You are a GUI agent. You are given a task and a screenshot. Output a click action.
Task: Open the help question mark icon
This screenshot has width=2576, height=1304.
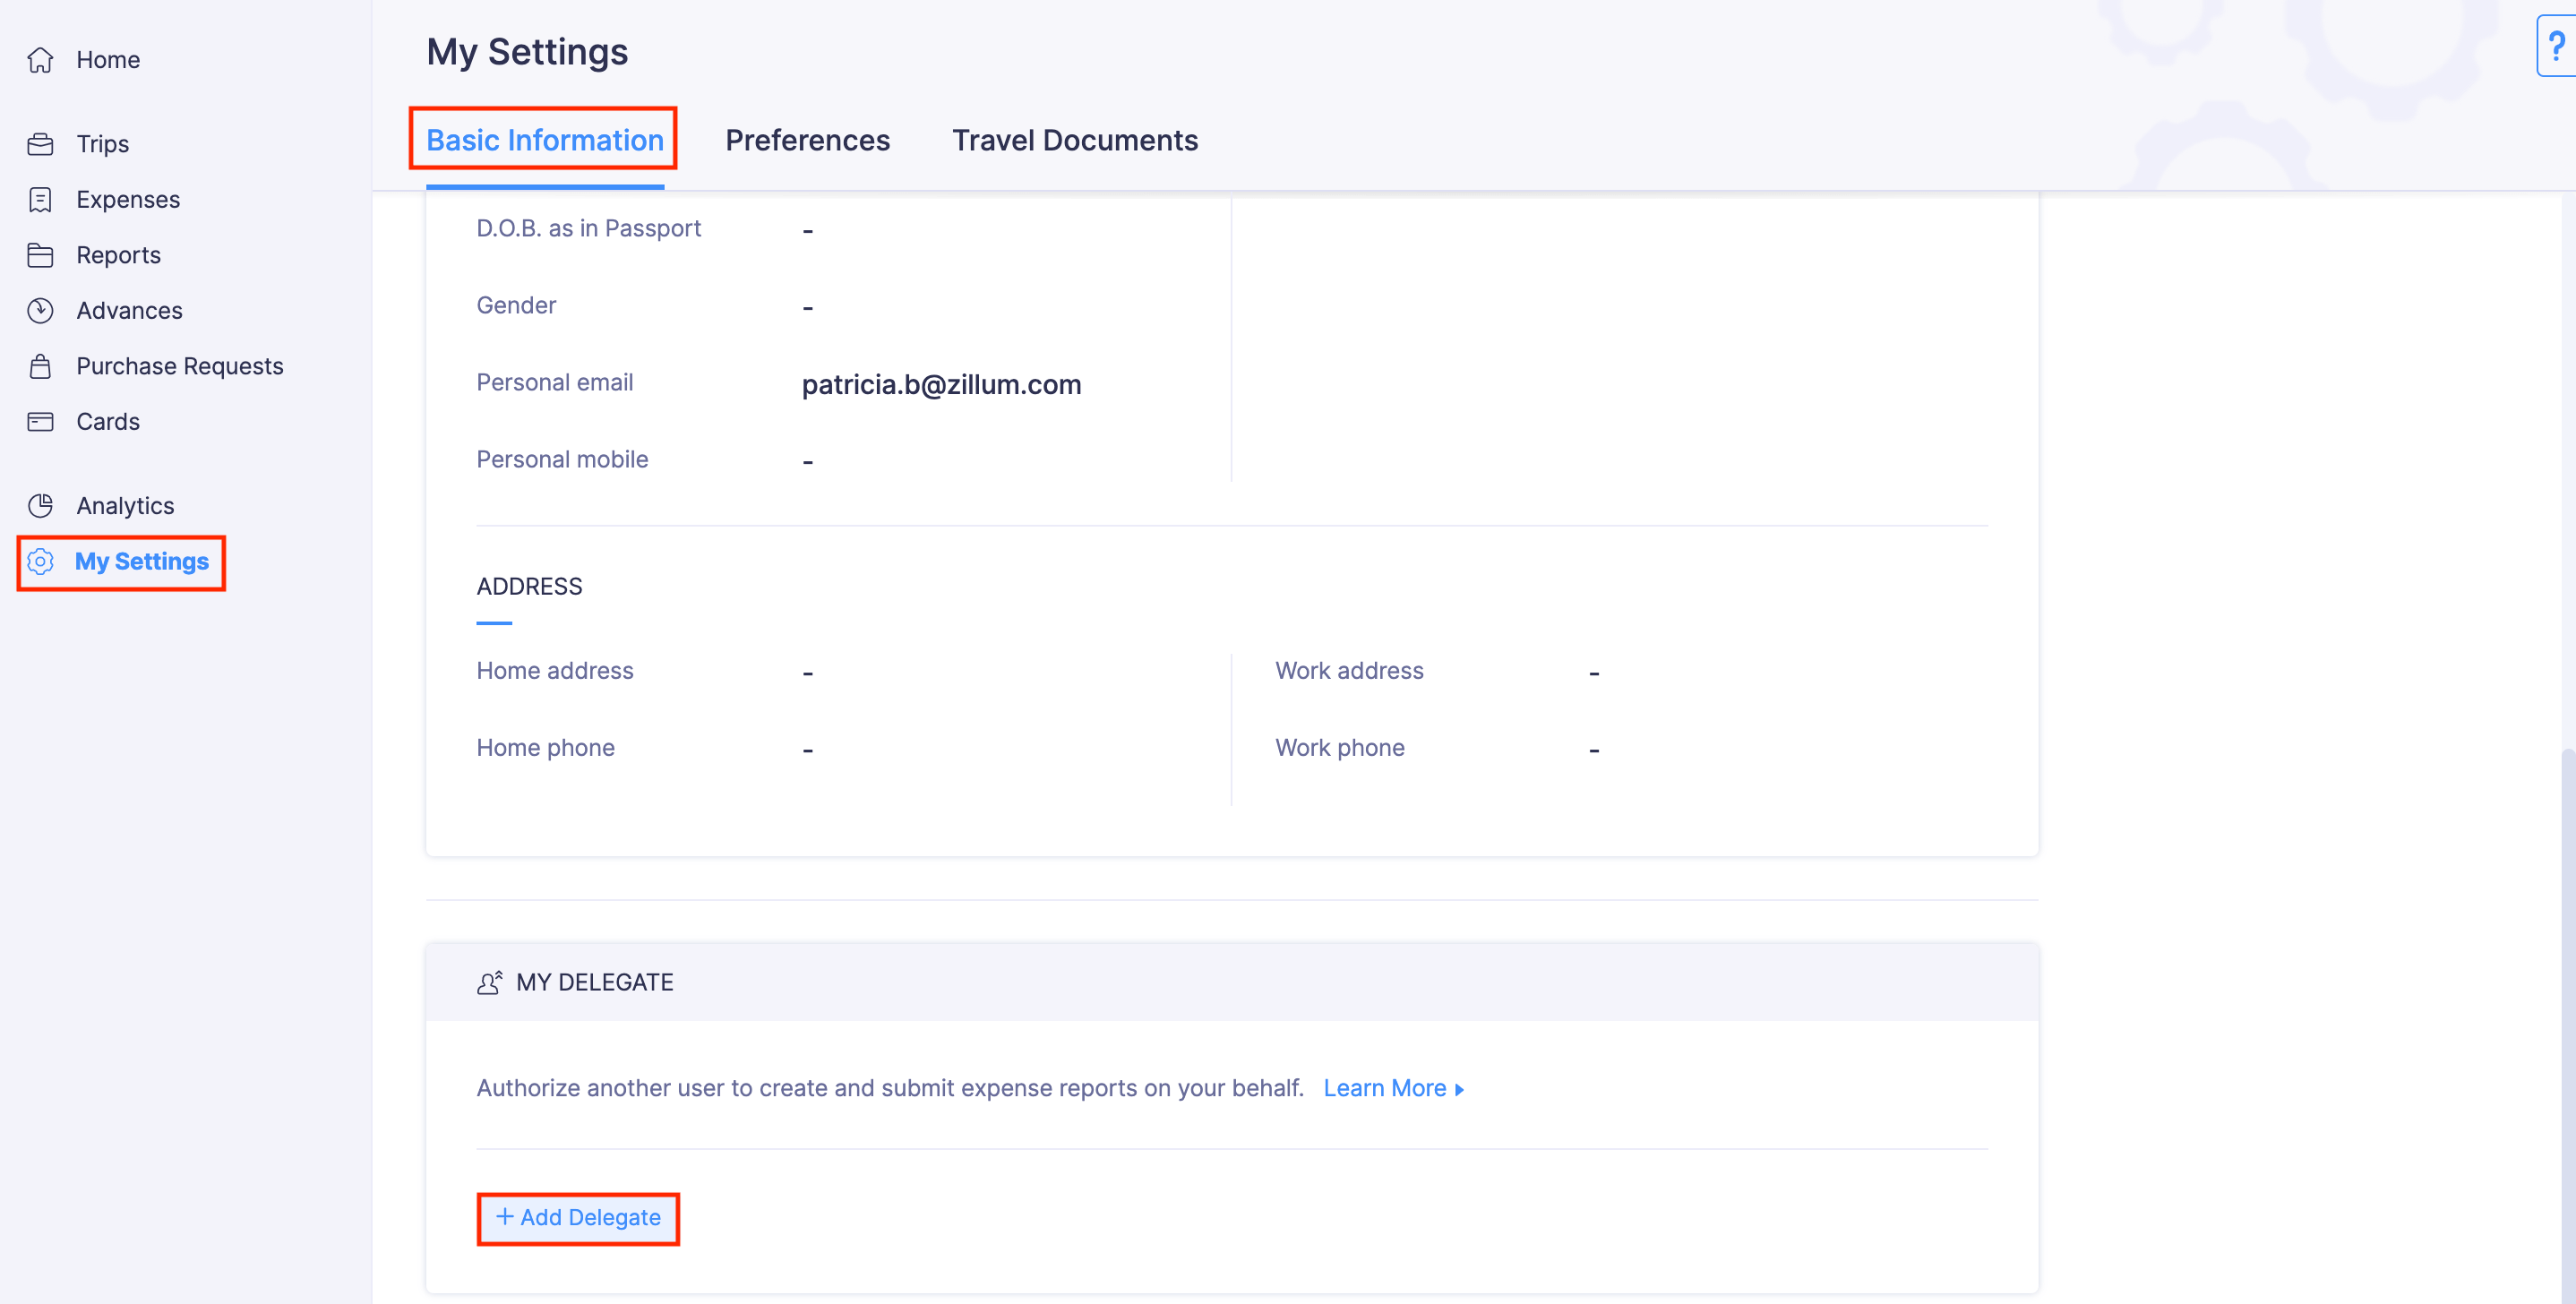click(x=2556, y=46)
